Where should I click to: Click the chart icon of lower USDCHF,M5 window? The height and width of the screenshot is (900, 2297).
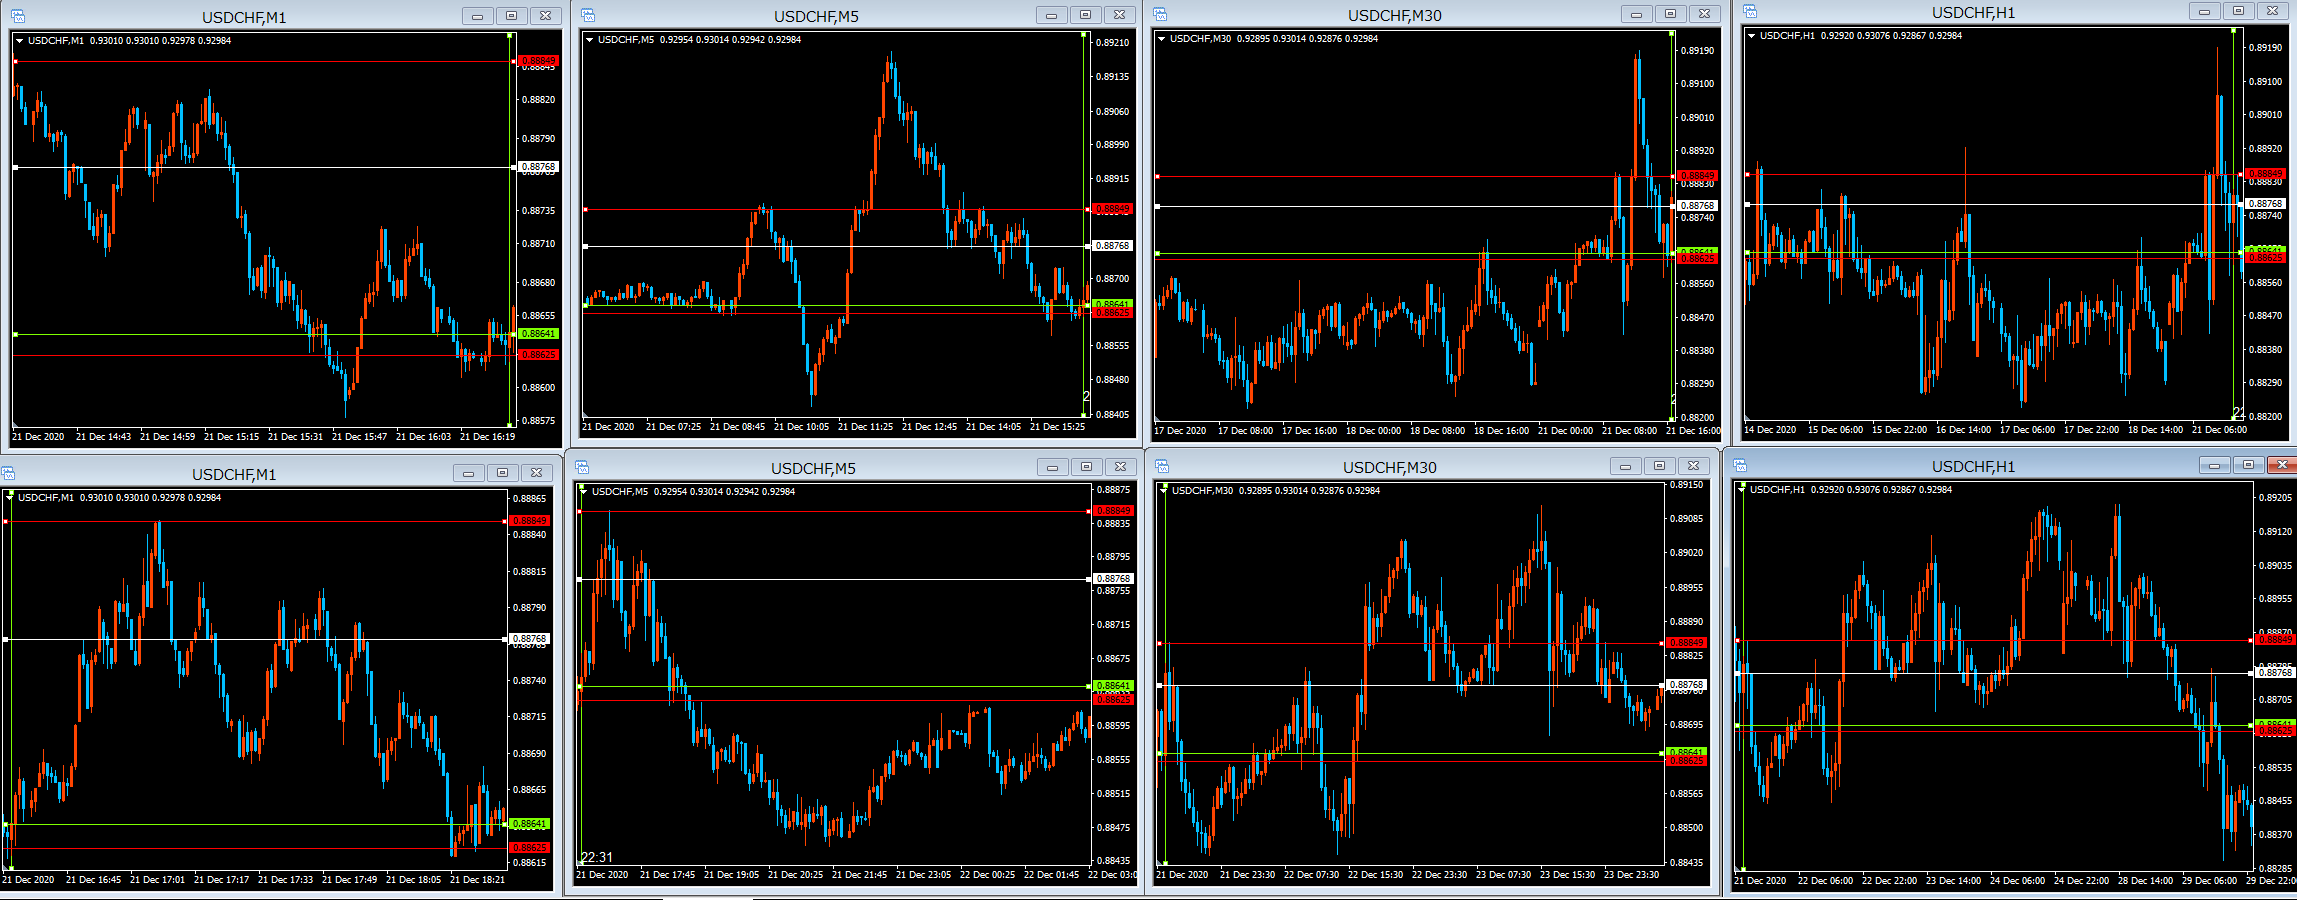click(582, 467)
